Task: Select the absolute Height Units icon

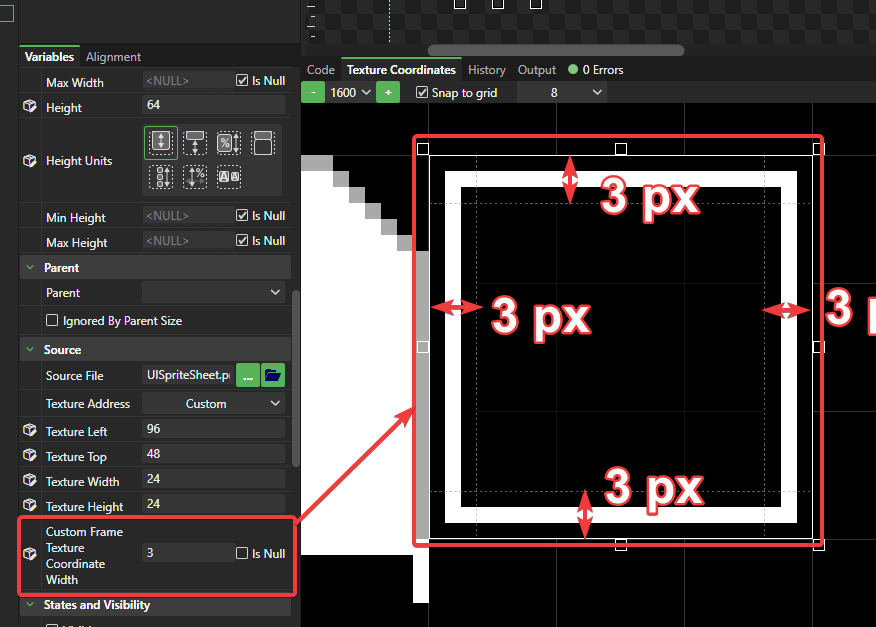Action: [x=161, y=143]
